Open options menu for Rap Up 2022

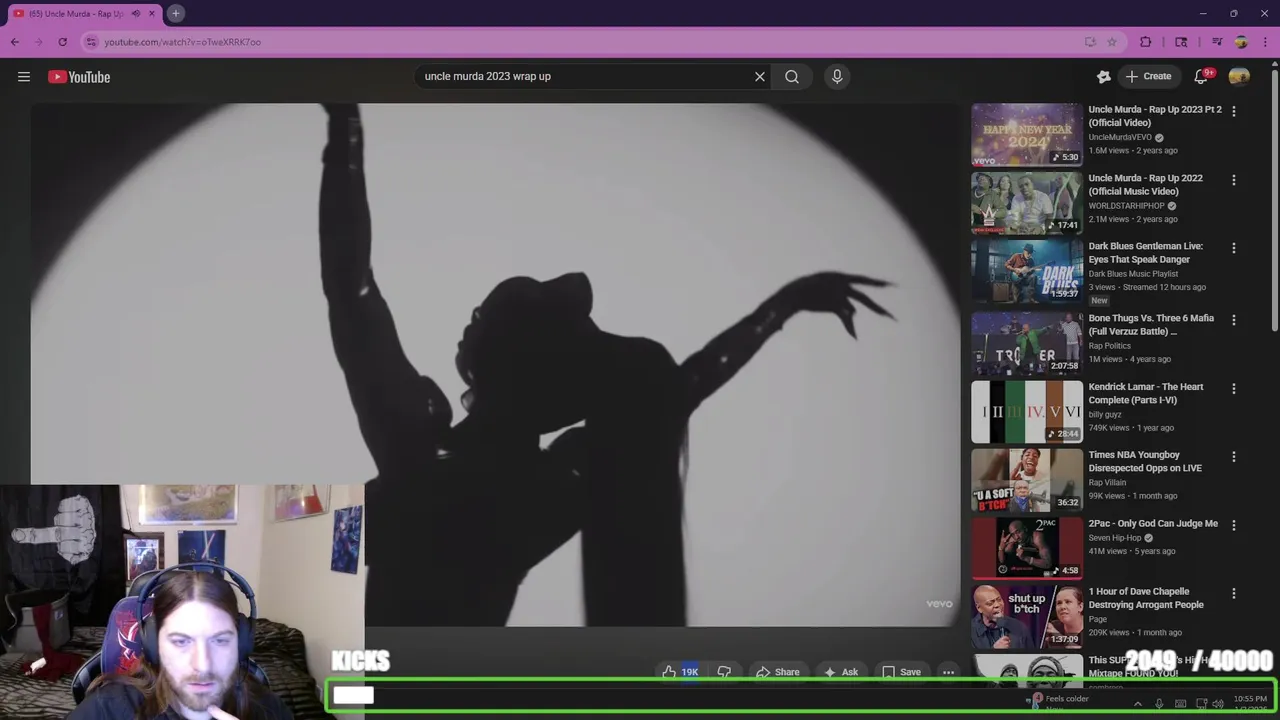click(1233, 180)
